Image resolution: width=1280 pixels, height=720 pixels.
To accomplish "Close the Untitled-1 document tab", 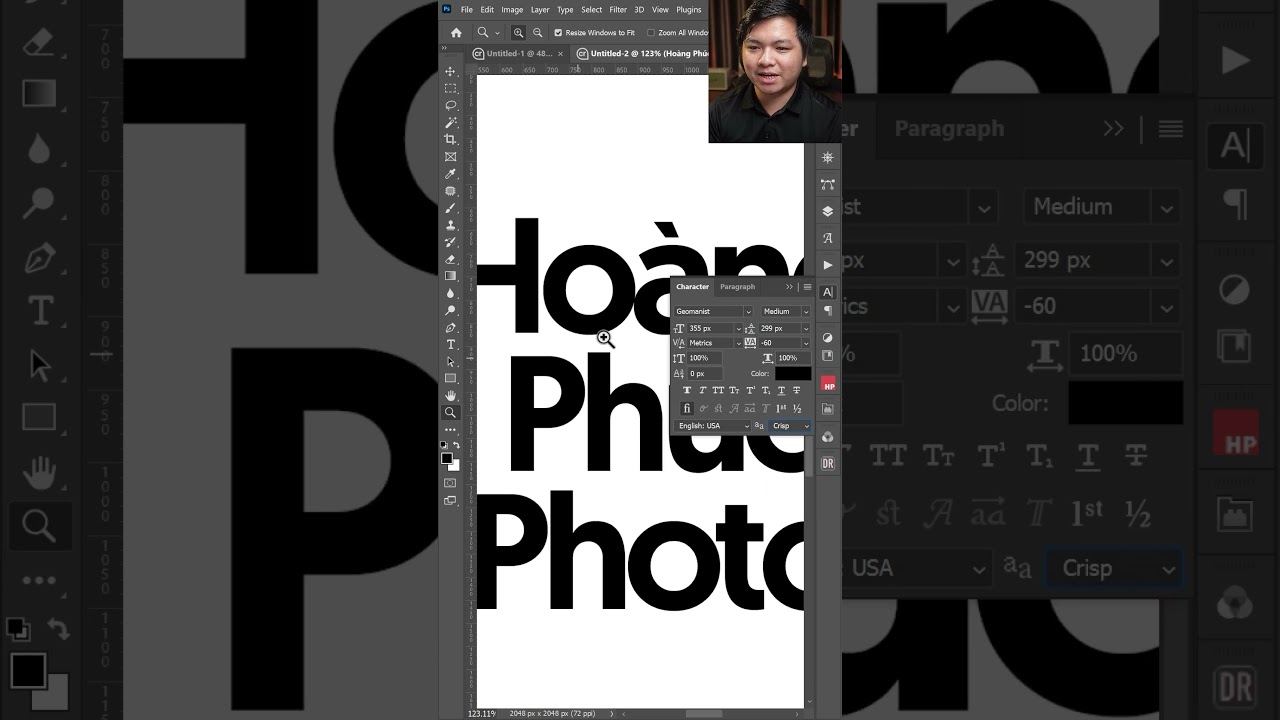I will tap(560, 53).
